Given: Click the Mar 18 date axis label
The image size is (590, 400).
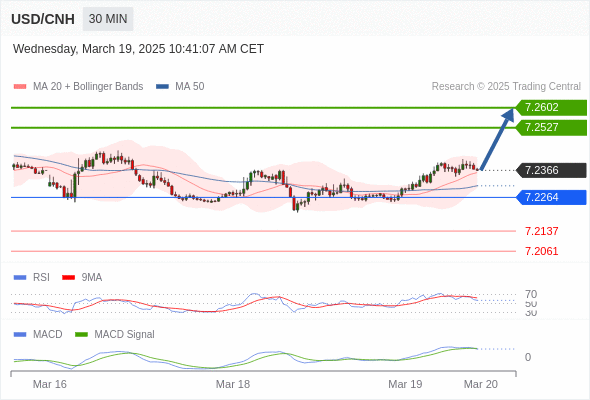Looking at the screenshot, I should point(233,384).
